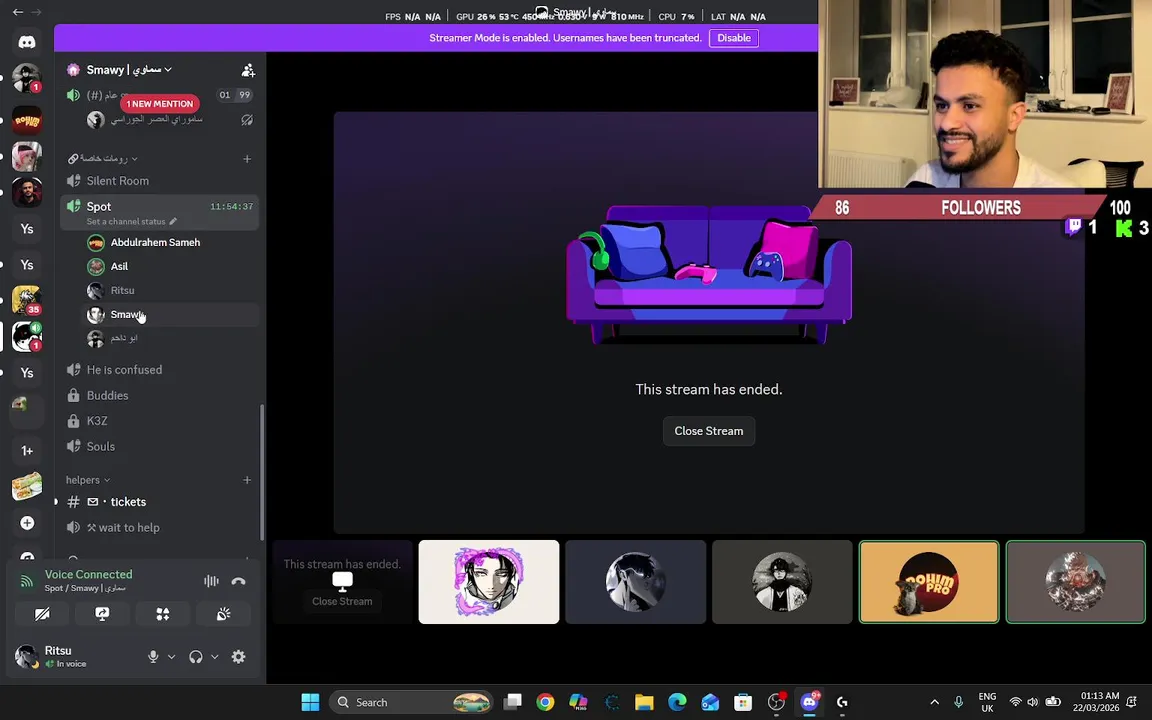Join the Souls voice channel
Screen dimensions: 1152x720
(159, 447)
